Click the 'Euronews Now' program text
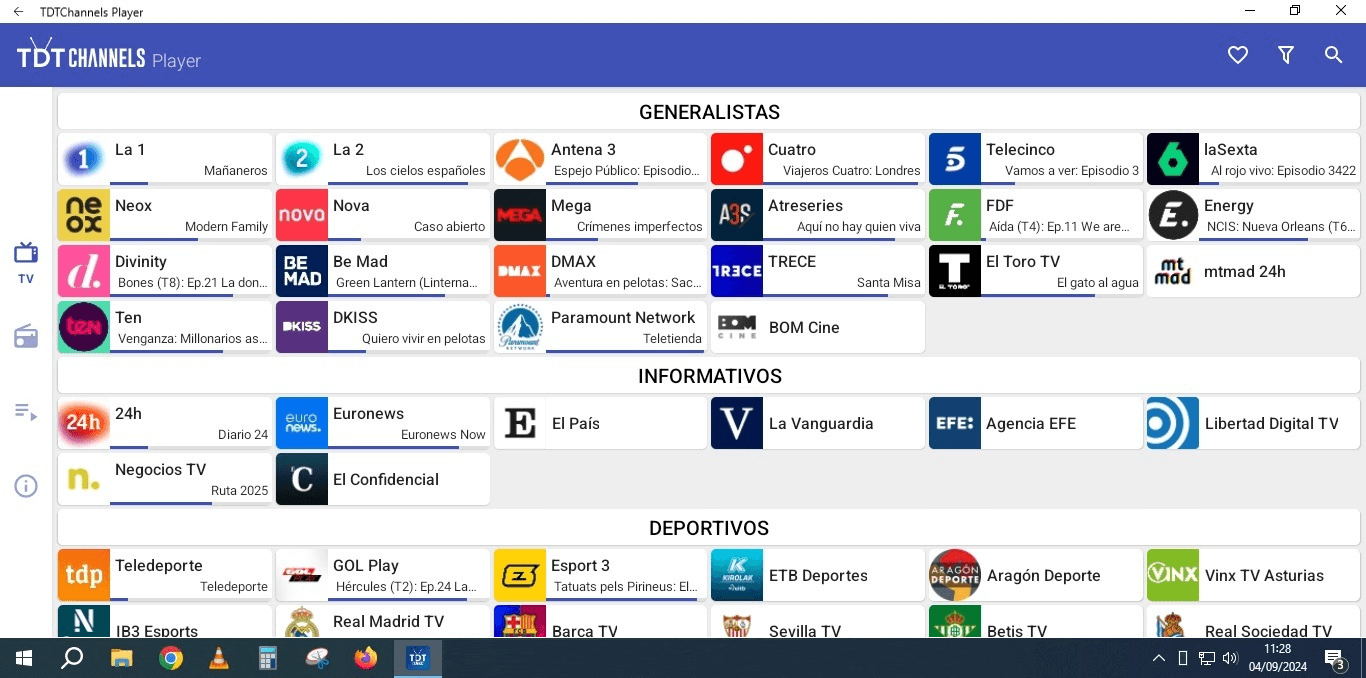The image size is (1366, 678). click(443, 435)
